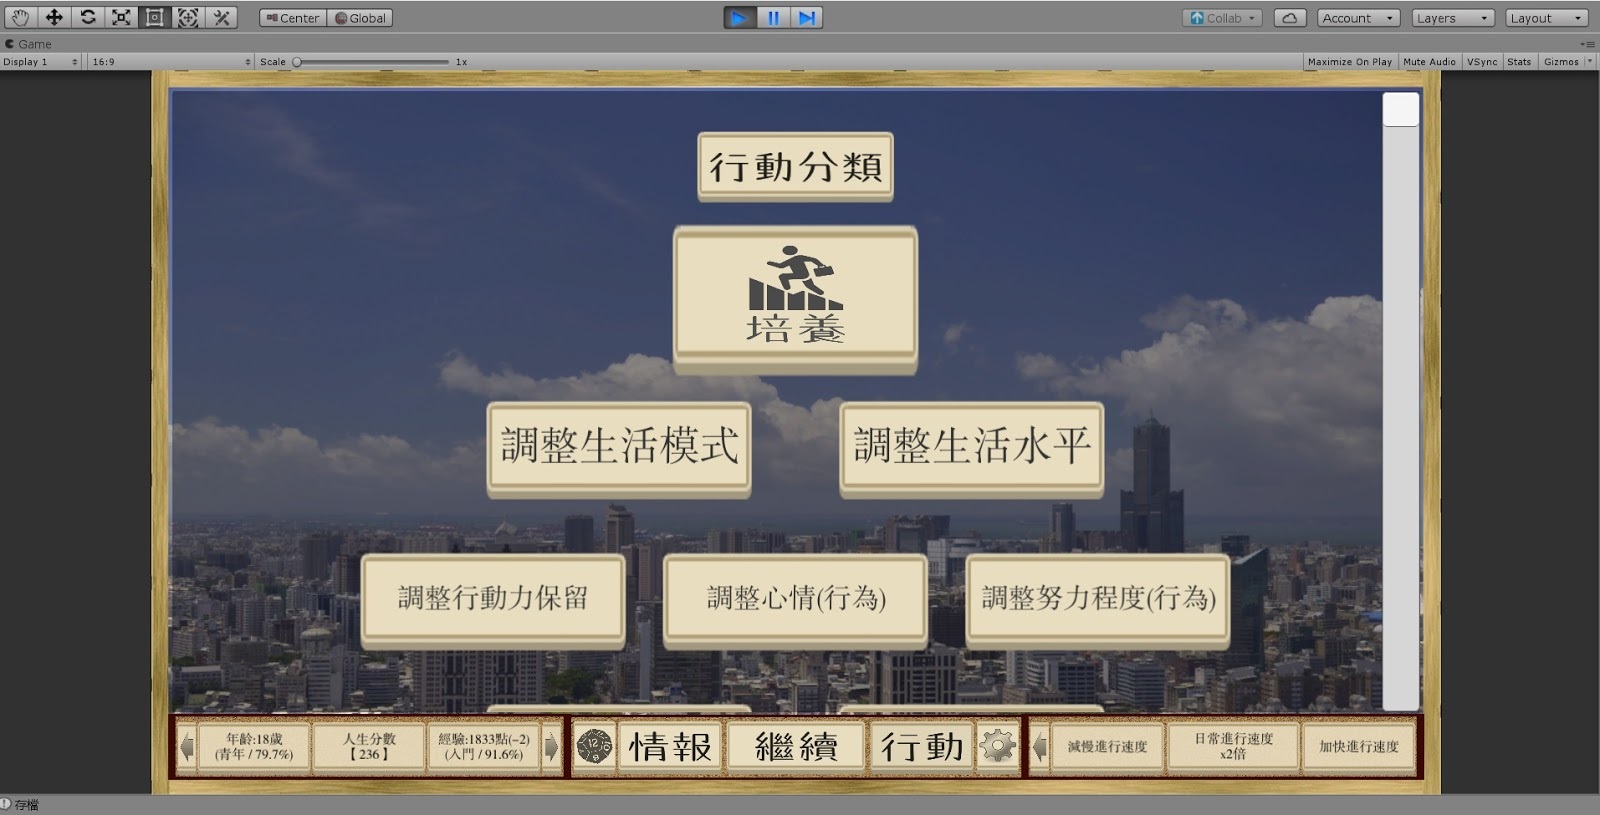Expand the Display 1 dropdown
1600x815 pixels.
coord(40,62)
